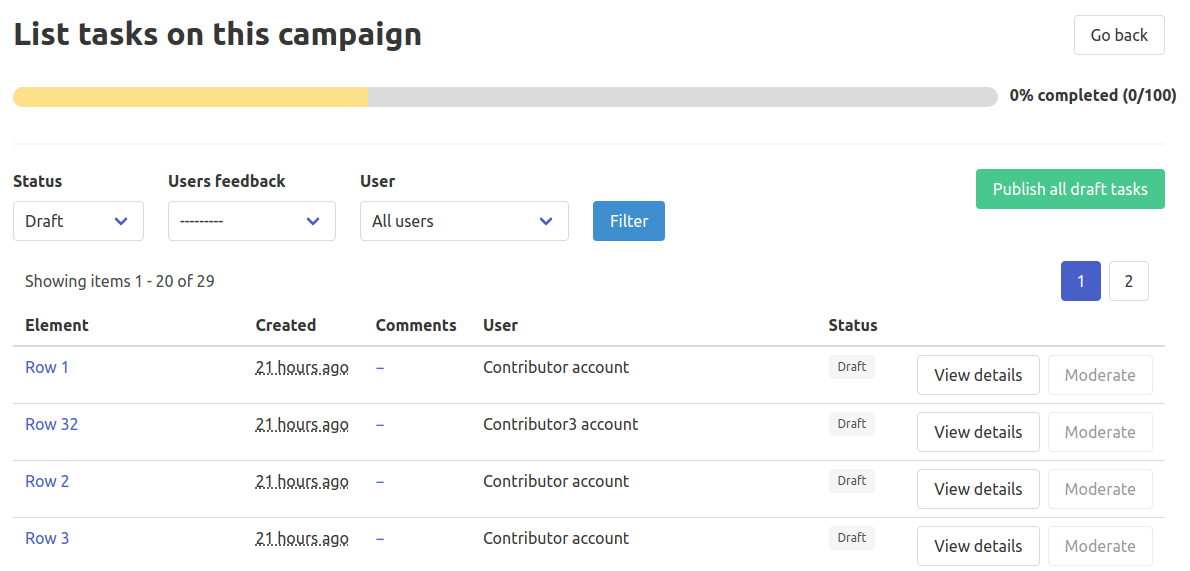View details for Row 3

[978, 546]
